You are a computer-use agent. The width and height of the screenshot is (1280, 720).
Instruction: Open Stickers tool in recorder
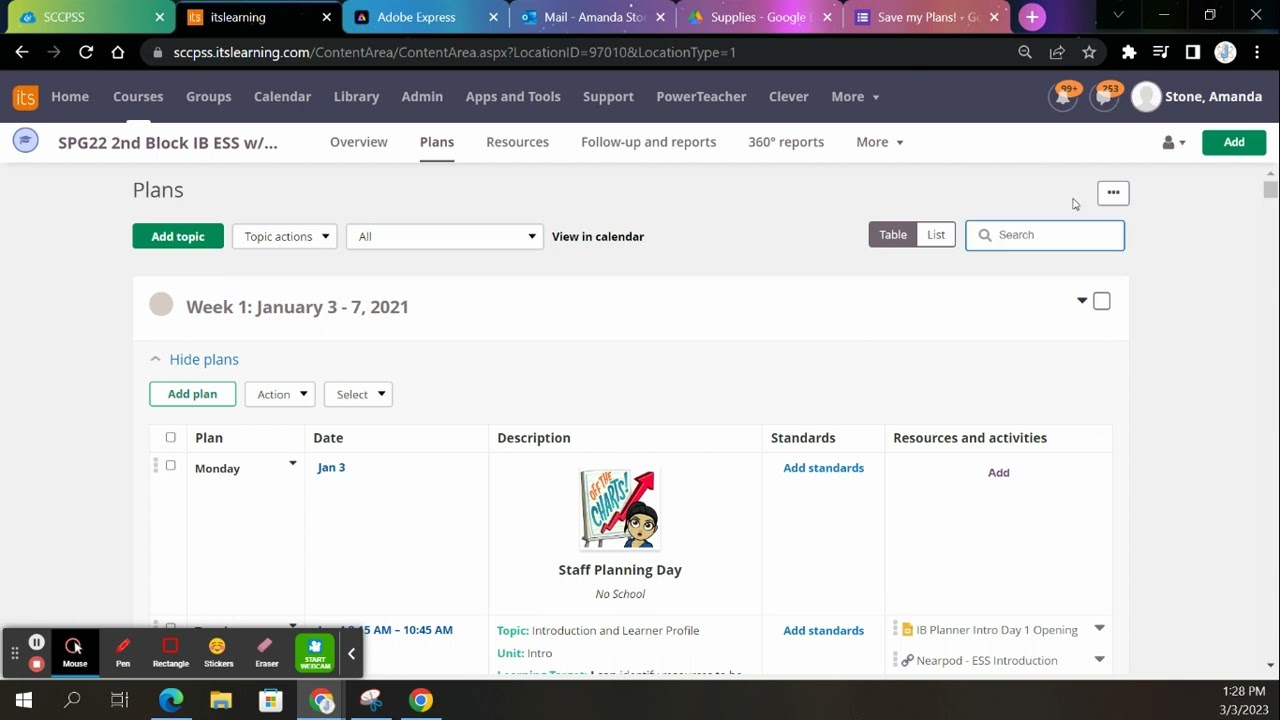coord(219,652)
